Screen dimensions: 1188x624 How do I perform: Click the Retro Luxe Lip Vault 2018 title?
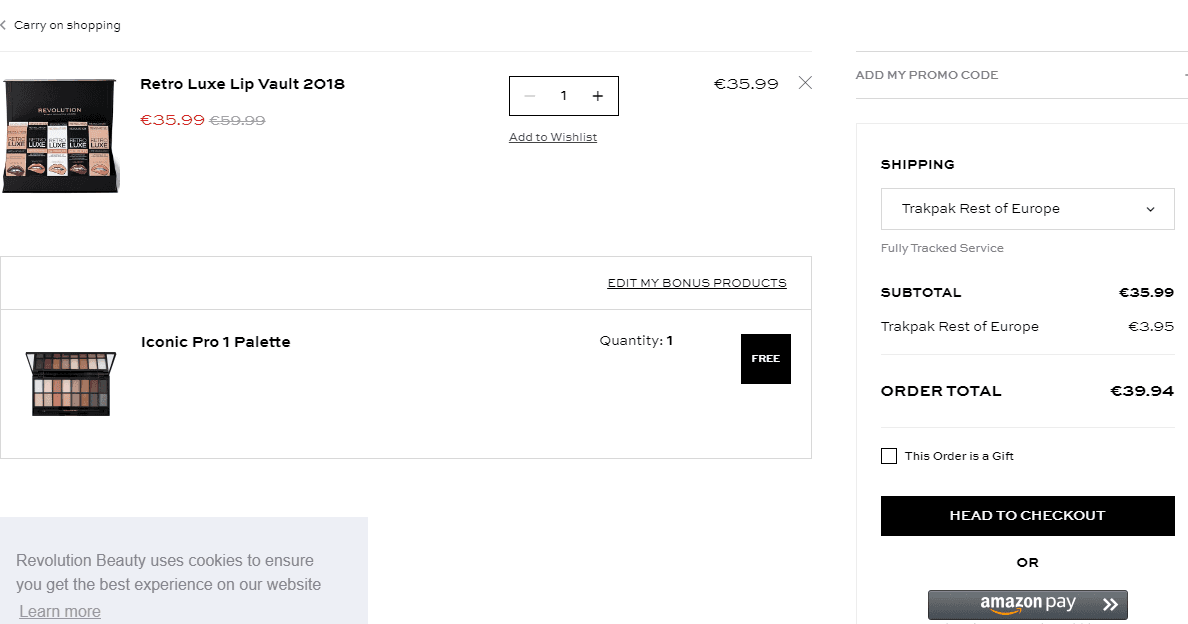point(242,84)
